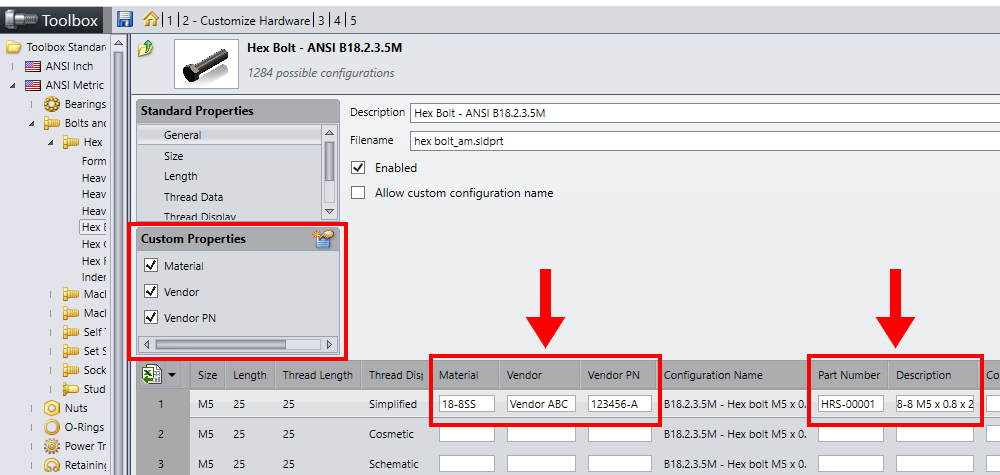Add a new custom property icon
The height and width of the screenshot is (475, 1000).
coord(323,239)
